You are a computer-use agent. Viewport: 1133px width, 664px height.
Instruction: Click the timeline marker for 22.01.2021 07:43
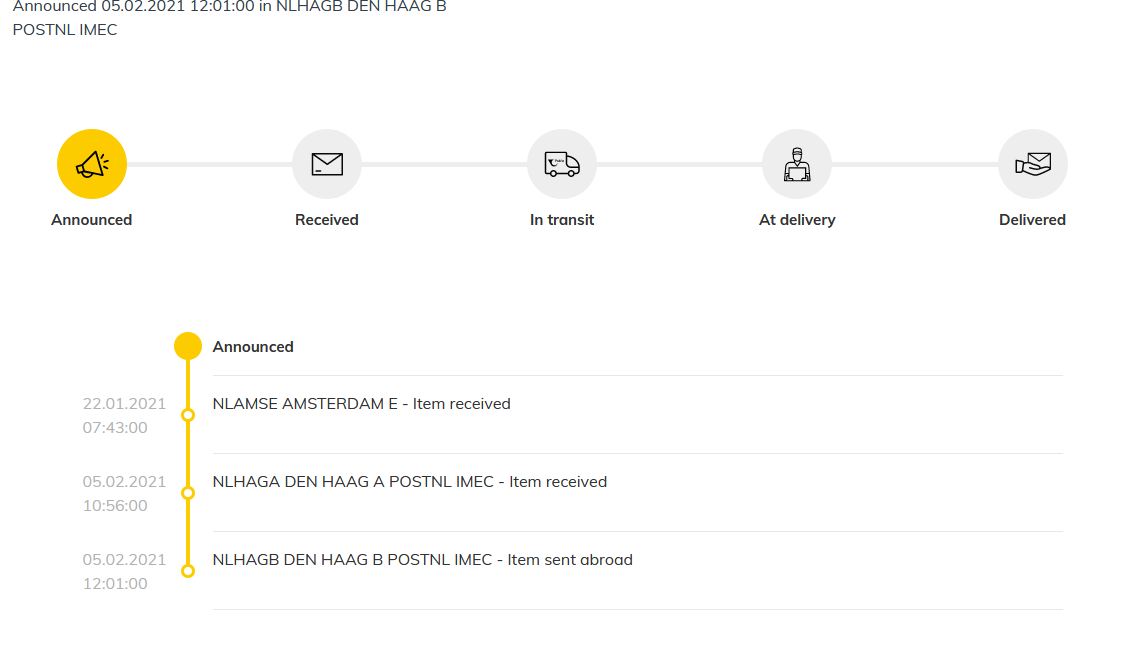point(188,415)
